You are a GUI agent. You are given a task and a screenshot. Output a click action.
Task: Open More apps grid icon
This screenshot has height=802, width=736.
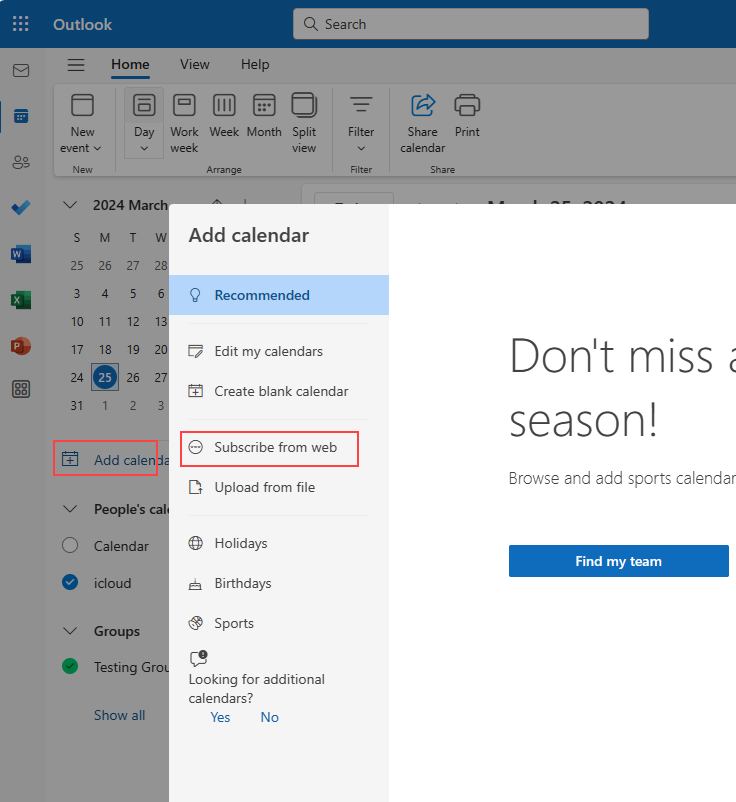click(x=21, y=389)
